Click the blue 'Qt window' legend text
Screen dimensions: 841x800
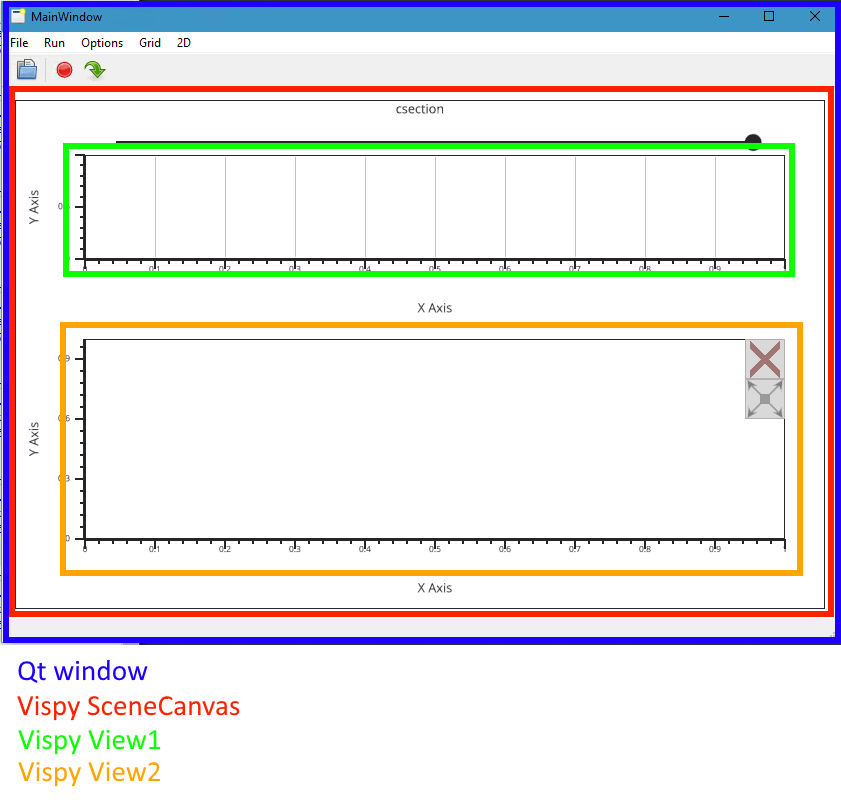tap(82, 671)
